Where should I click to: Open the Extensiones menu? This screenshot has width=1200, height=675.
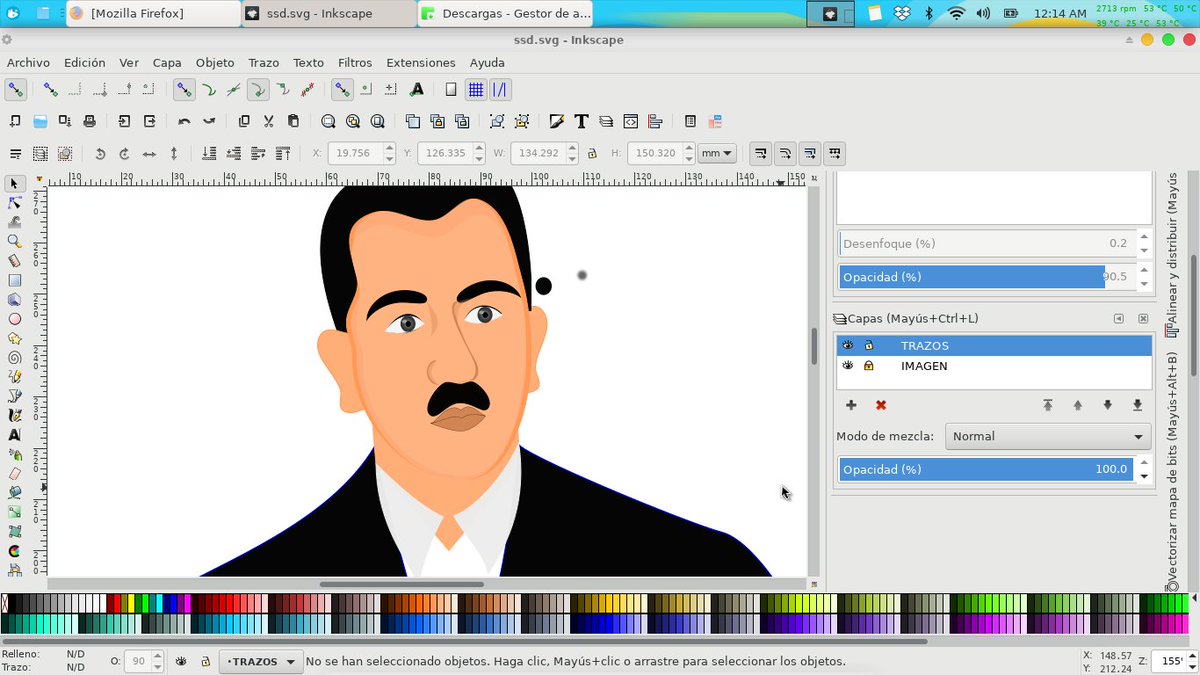pos(421,62)
